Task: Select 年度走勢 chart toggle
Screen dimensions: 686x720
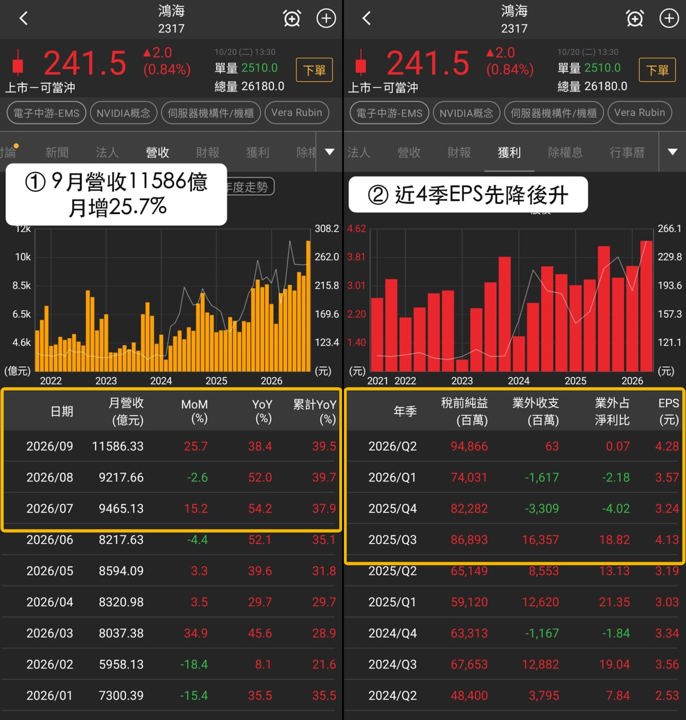Action: click(x=251, y=186)
